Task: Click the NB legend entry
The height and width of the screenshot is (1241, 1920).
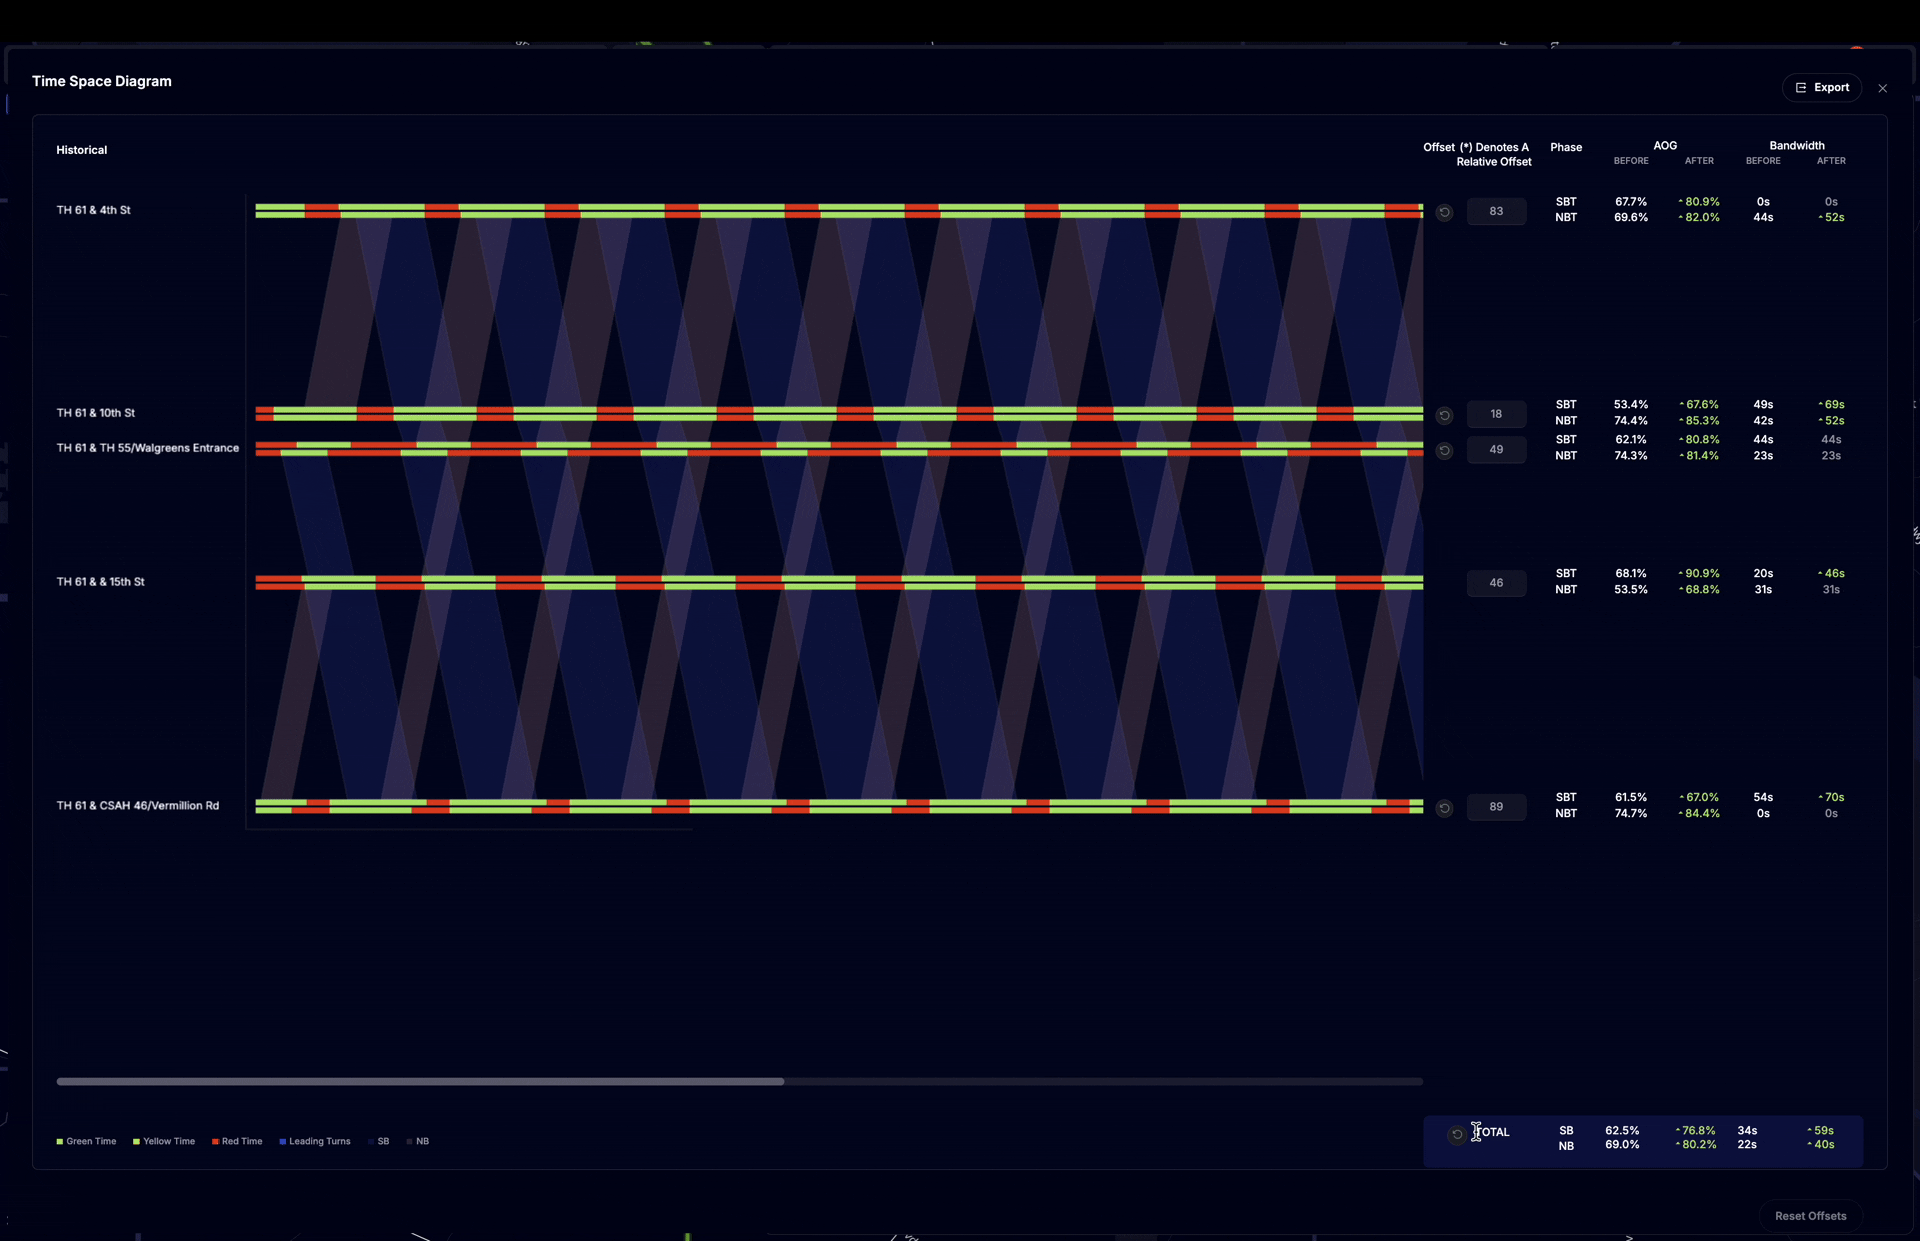Action: (418, 1141)
